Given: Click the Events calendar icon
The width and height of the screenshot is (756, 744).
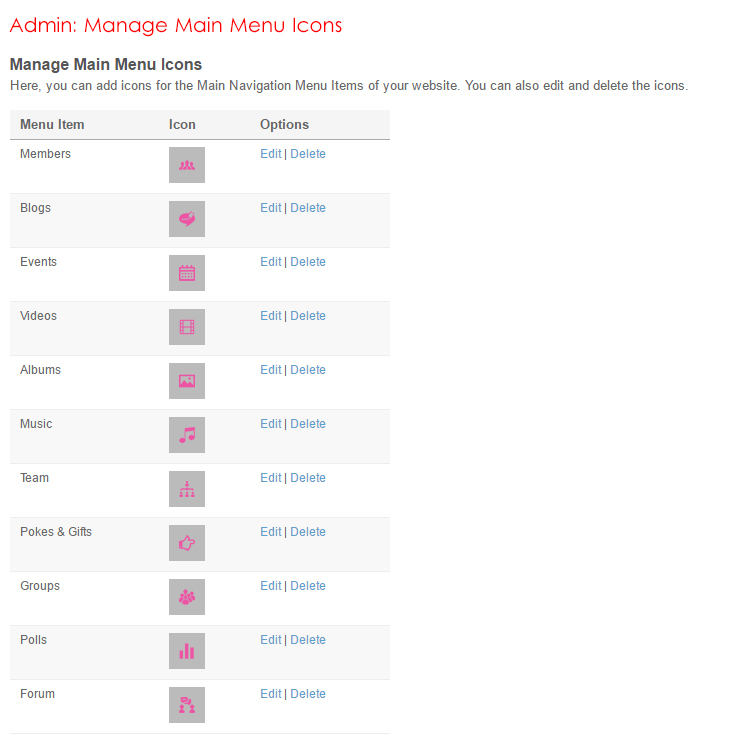Looking at the screenshot, I should (x=187, y=273).
